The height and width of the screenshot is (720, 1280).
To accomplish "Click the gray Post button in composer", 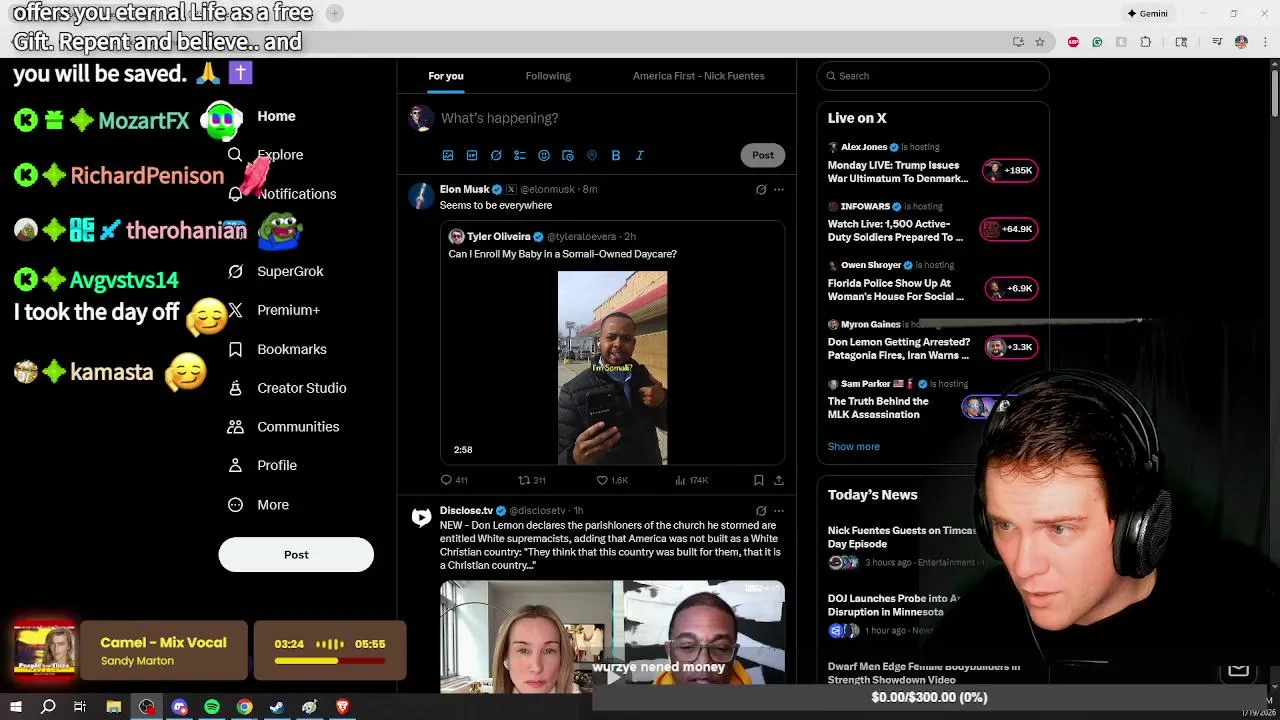I will [x=763, y=155].
